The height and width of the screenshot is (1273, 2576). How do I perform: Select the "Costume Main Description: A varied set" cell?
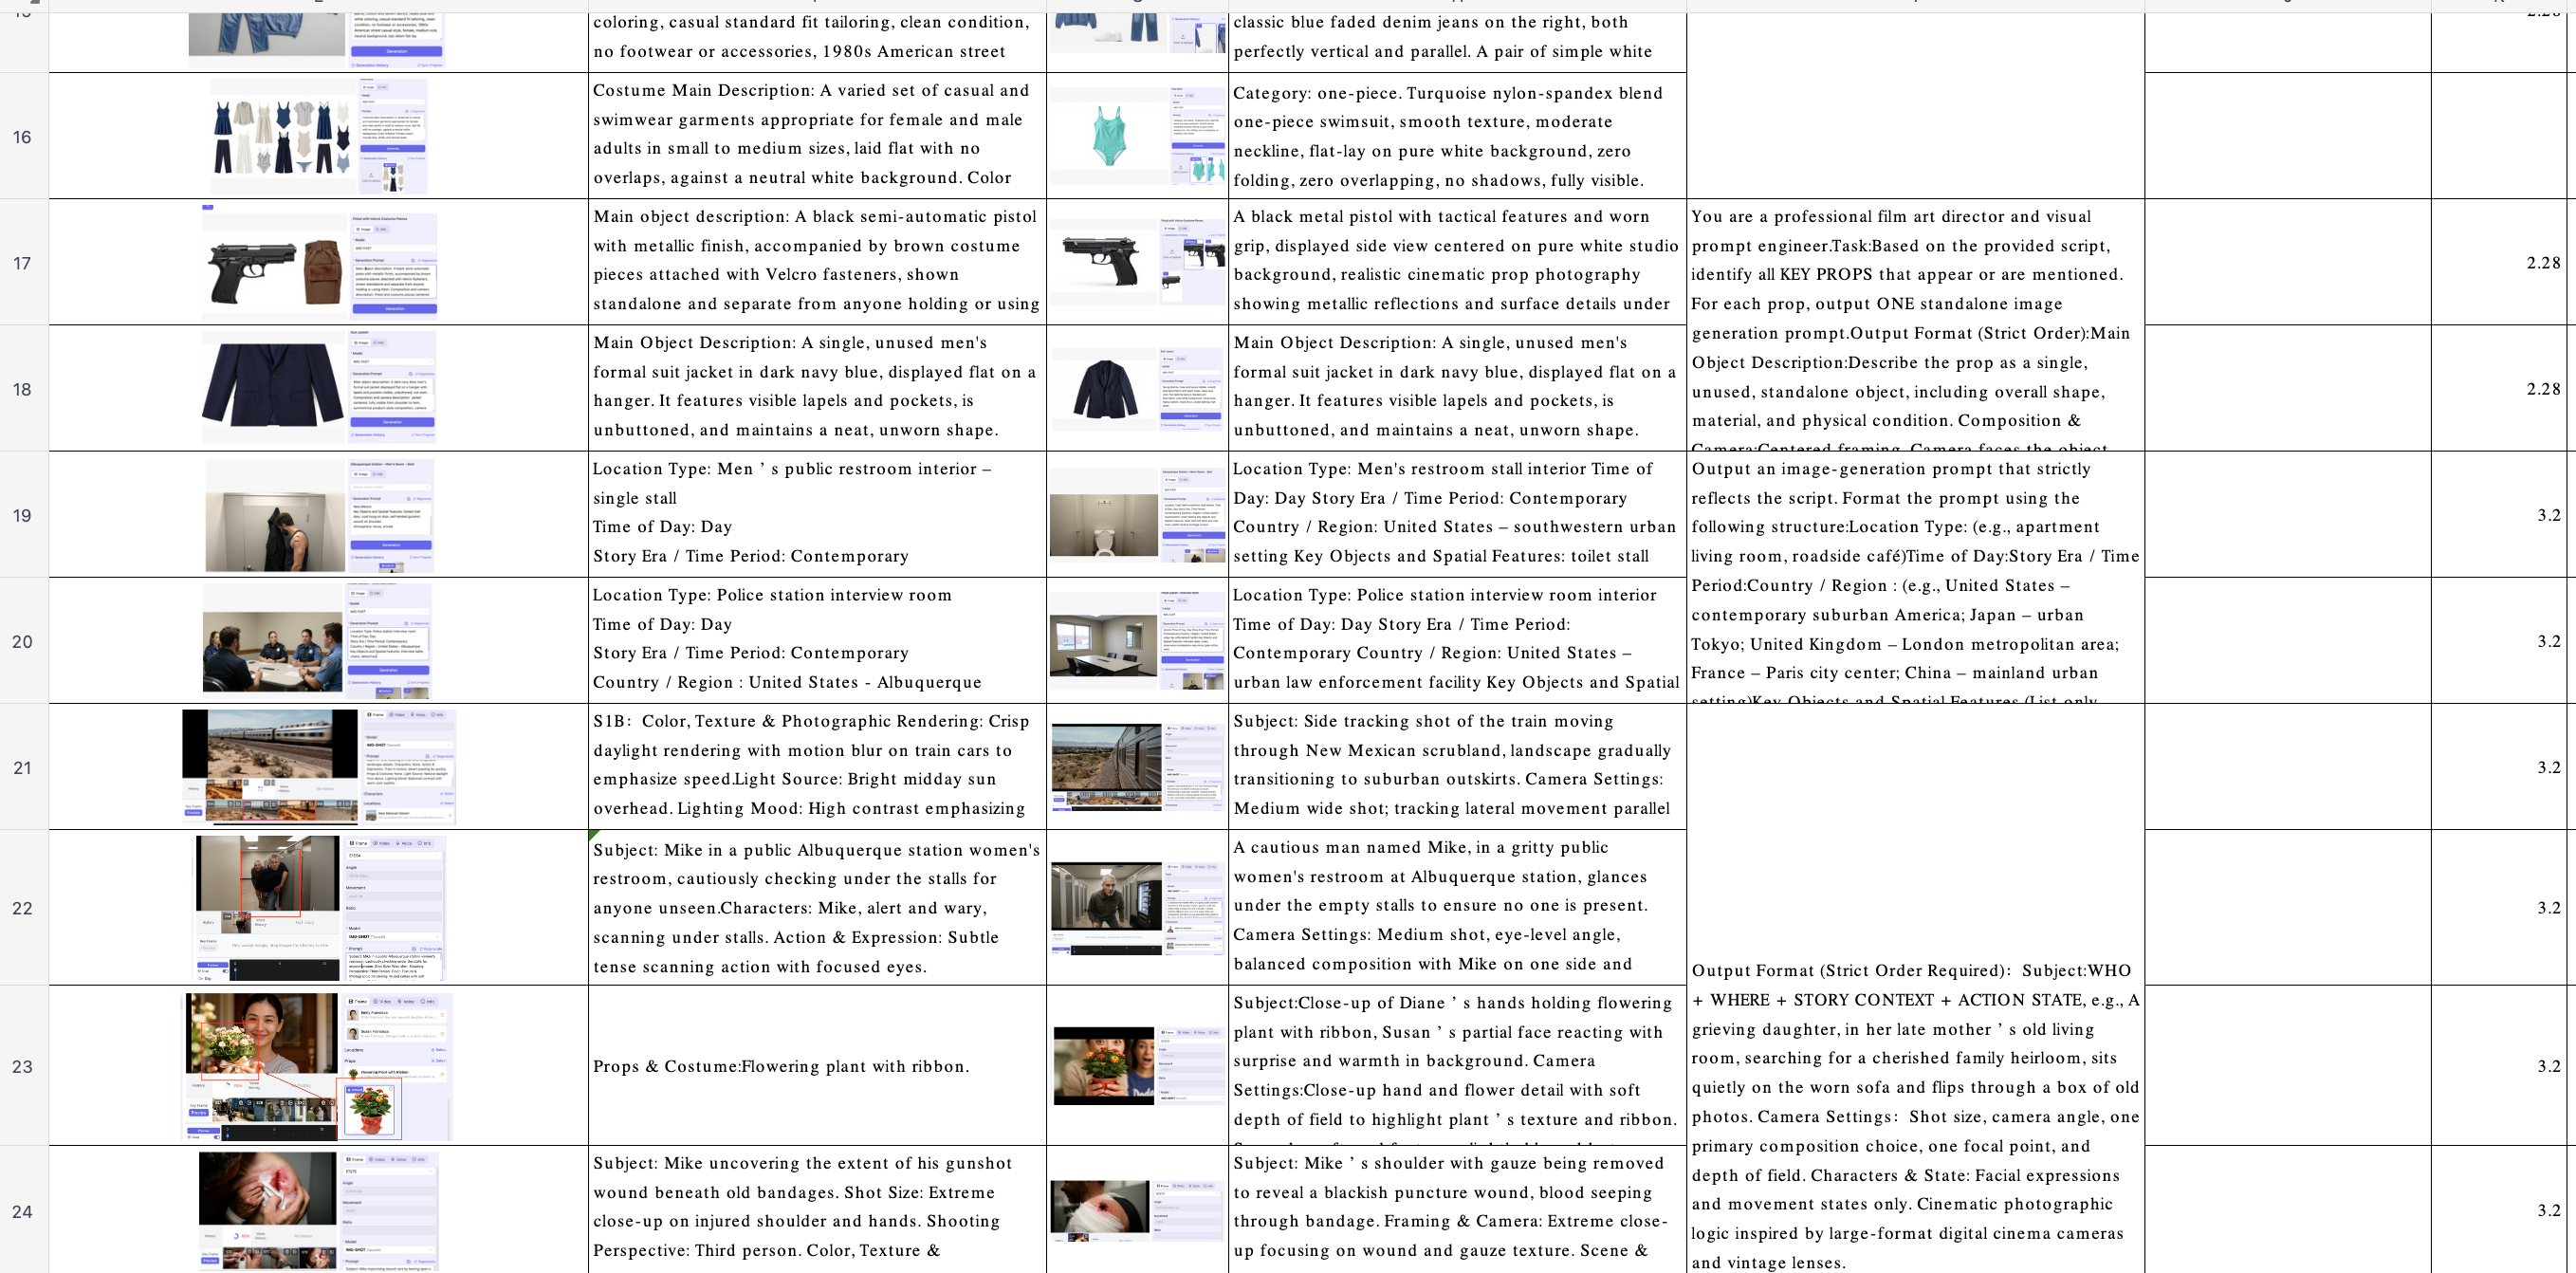(817, 136)
